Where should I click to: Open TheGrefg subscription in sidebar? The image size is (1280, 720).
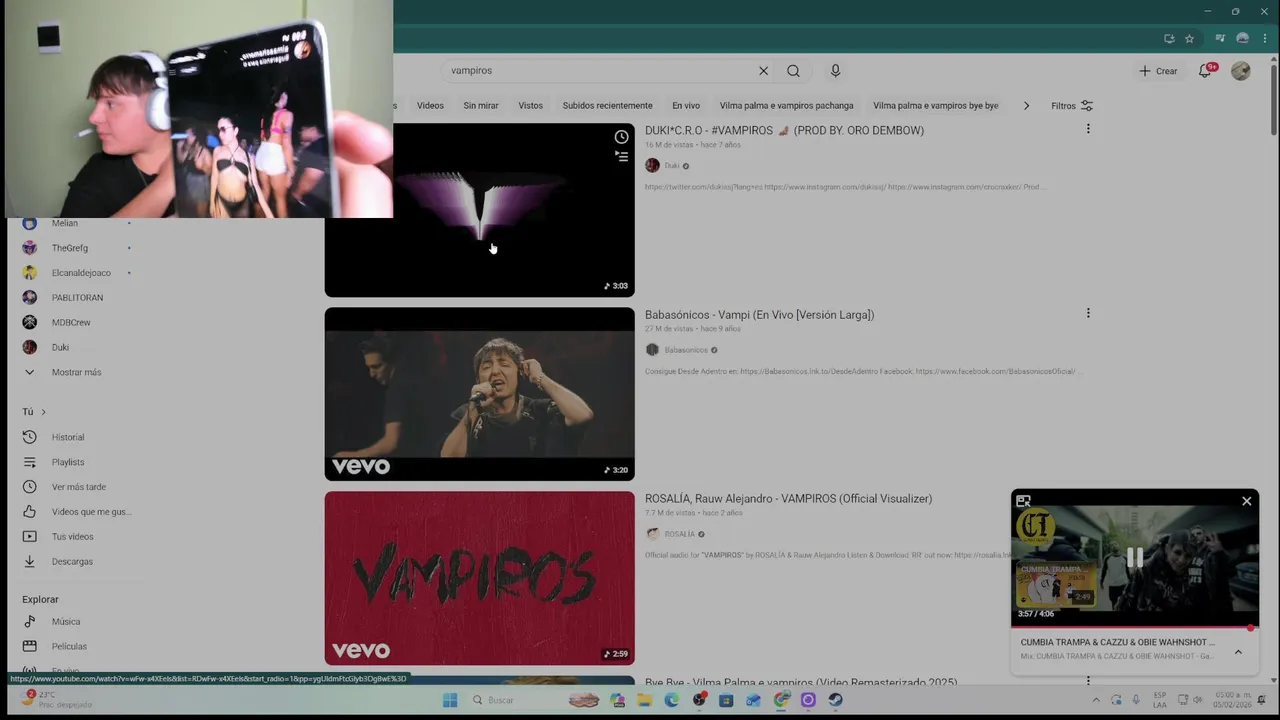coord(70,248)
